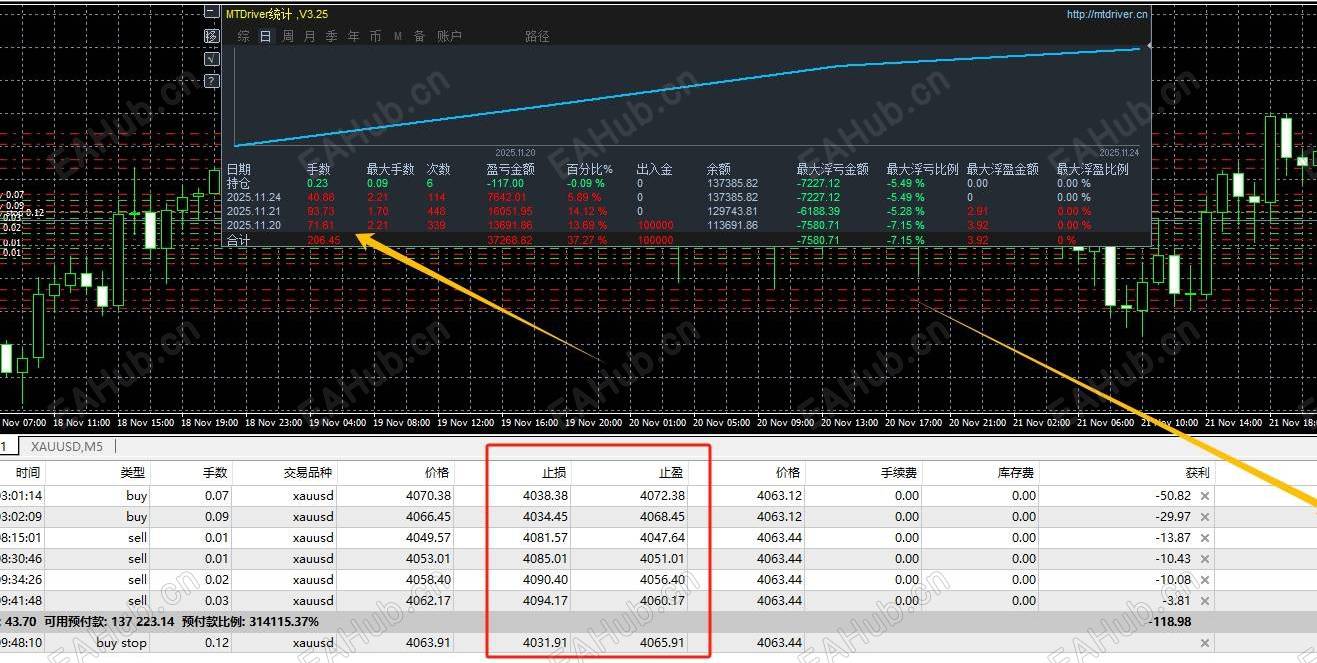Click the 移 move-panel icon

(x=211, y=36)
